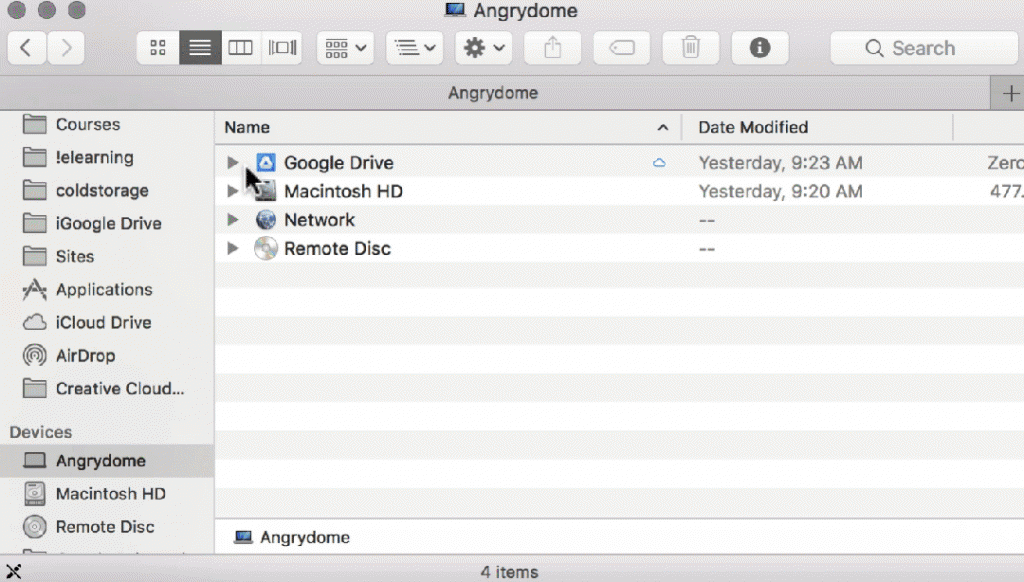Click the Get Info icon
This screenshot has height=582, width=1024.
point(760,48)
